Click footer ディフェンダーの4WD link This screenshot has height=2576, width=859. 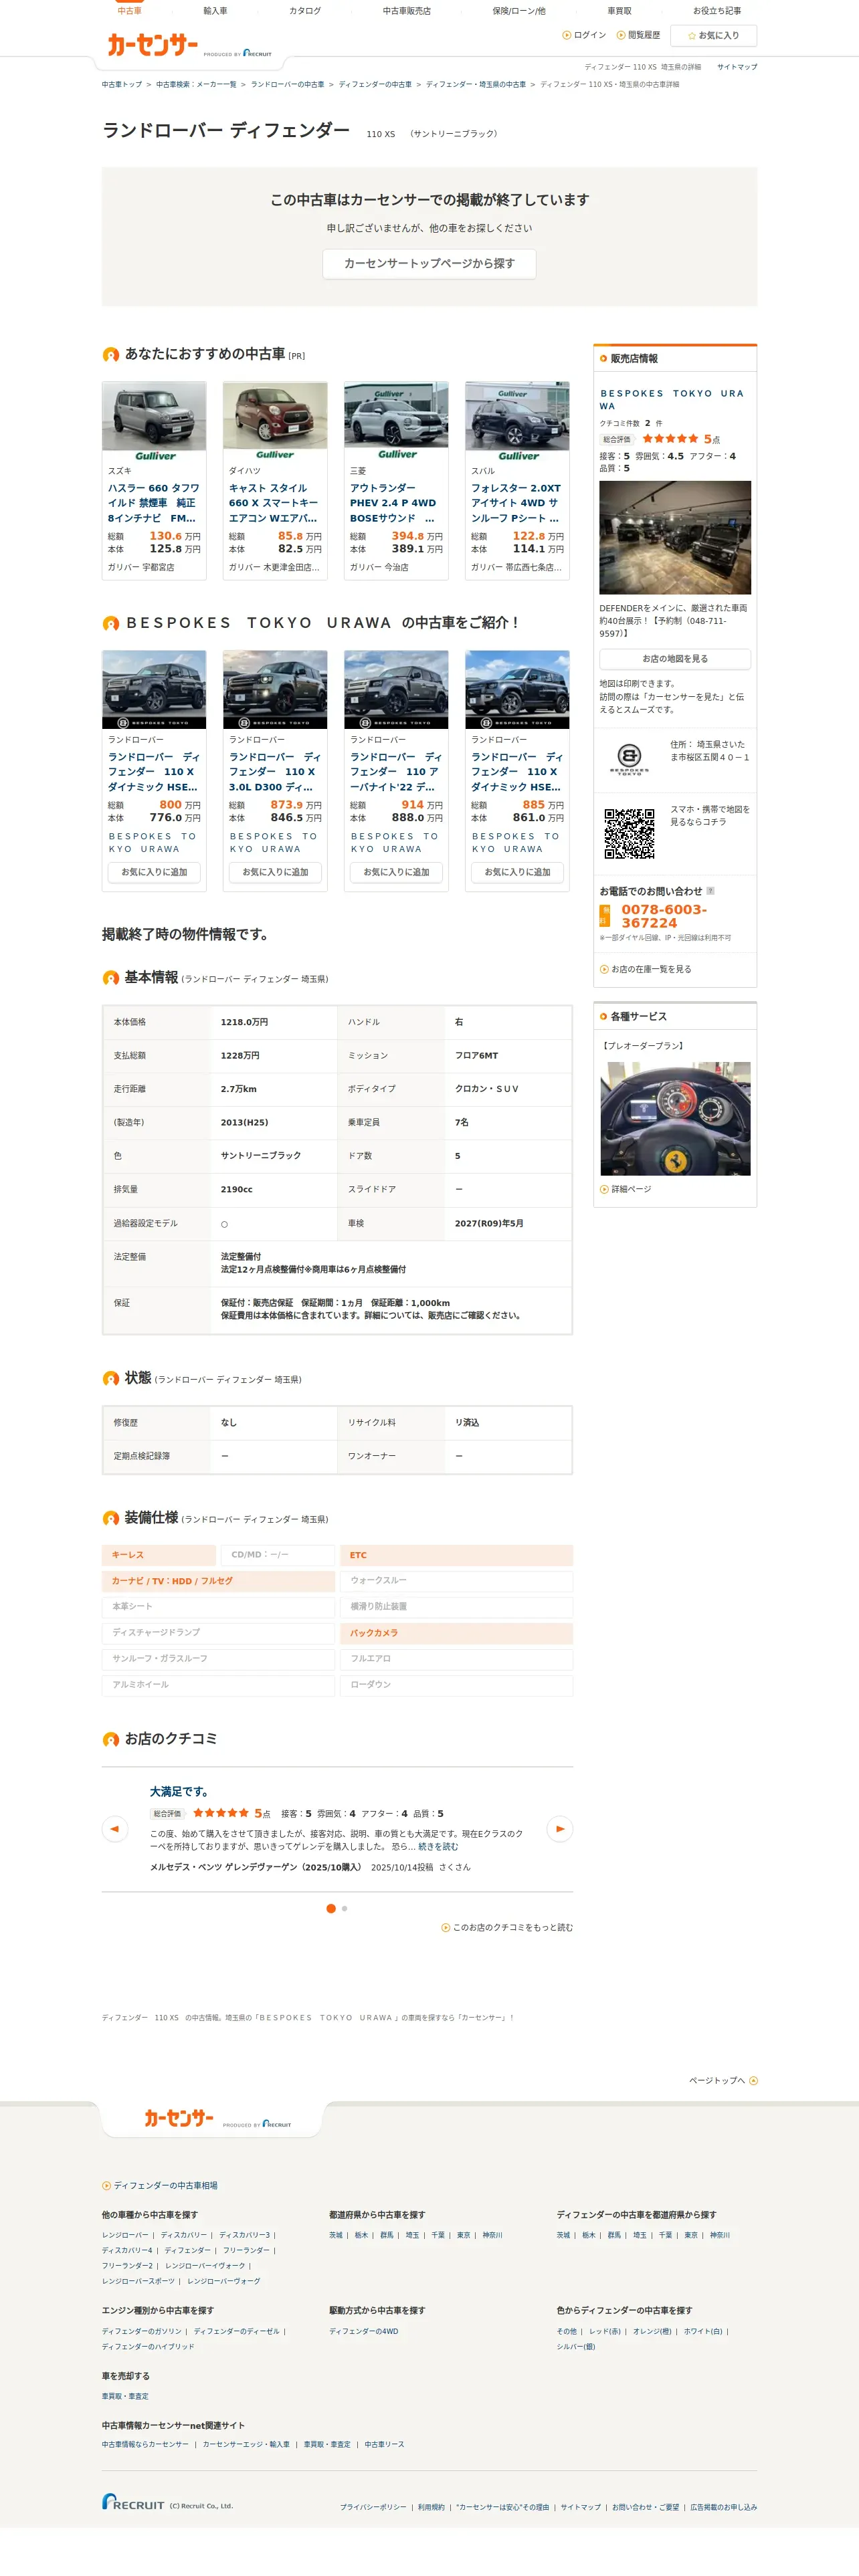click(x=364, y=2331)
